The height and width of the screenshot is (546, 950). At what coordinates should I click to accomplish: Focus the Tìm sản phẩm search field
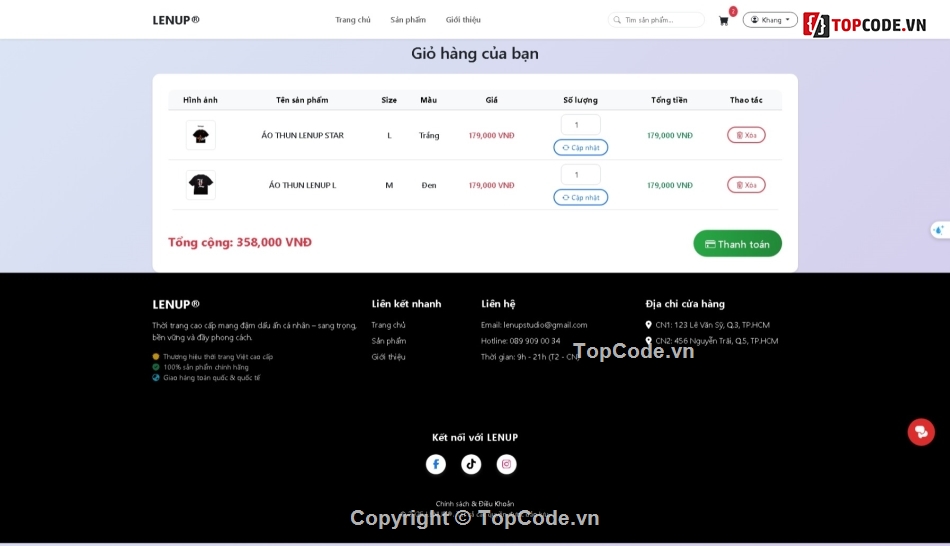pos(656,20)
